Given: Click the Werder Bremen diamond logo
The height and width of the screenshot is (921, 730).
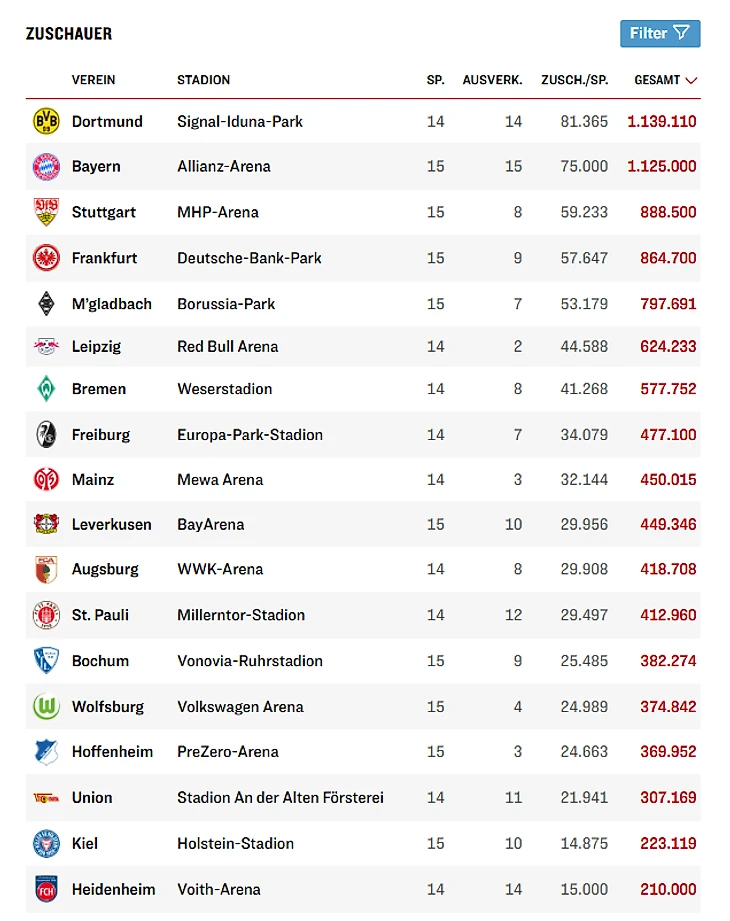Looking at the screenshot, I should 46,389.
